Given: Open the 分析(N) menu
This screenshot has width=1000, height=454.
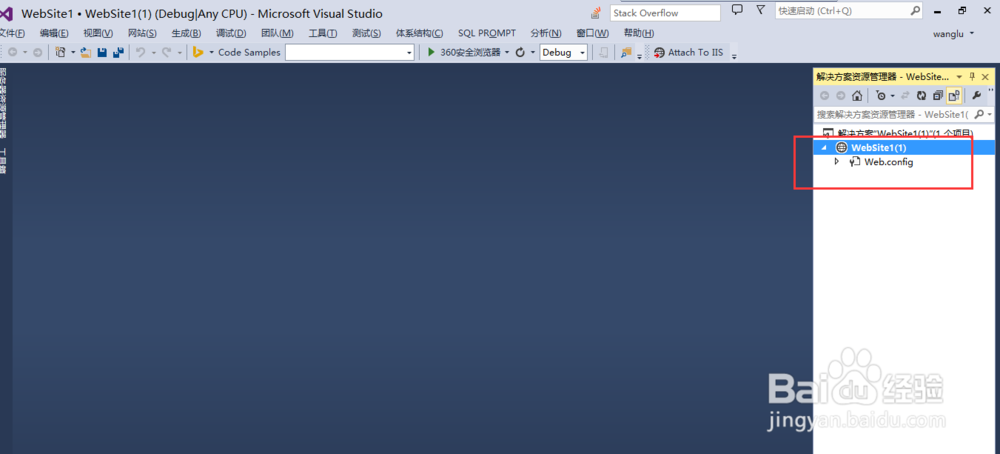Looking at the screenshot, I should pyautogui.click(x=546, y=33).
